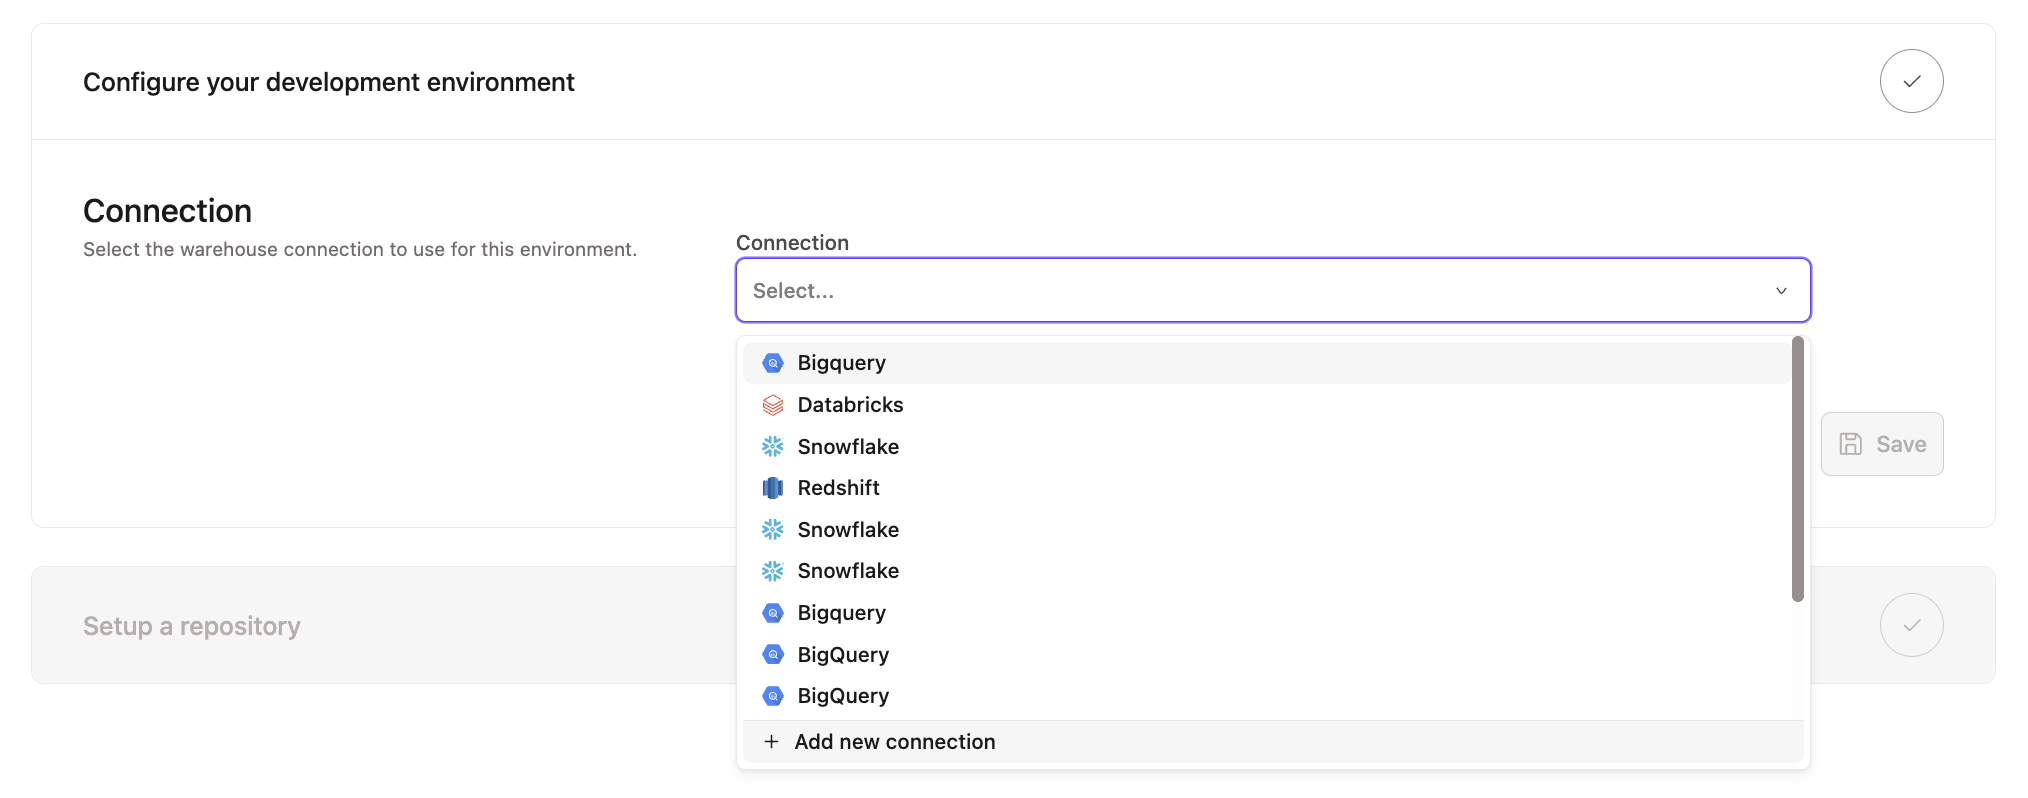Click the dropdown list scrollbar
This screenshot has height=798, width=2028.
tap(1797, 469)
